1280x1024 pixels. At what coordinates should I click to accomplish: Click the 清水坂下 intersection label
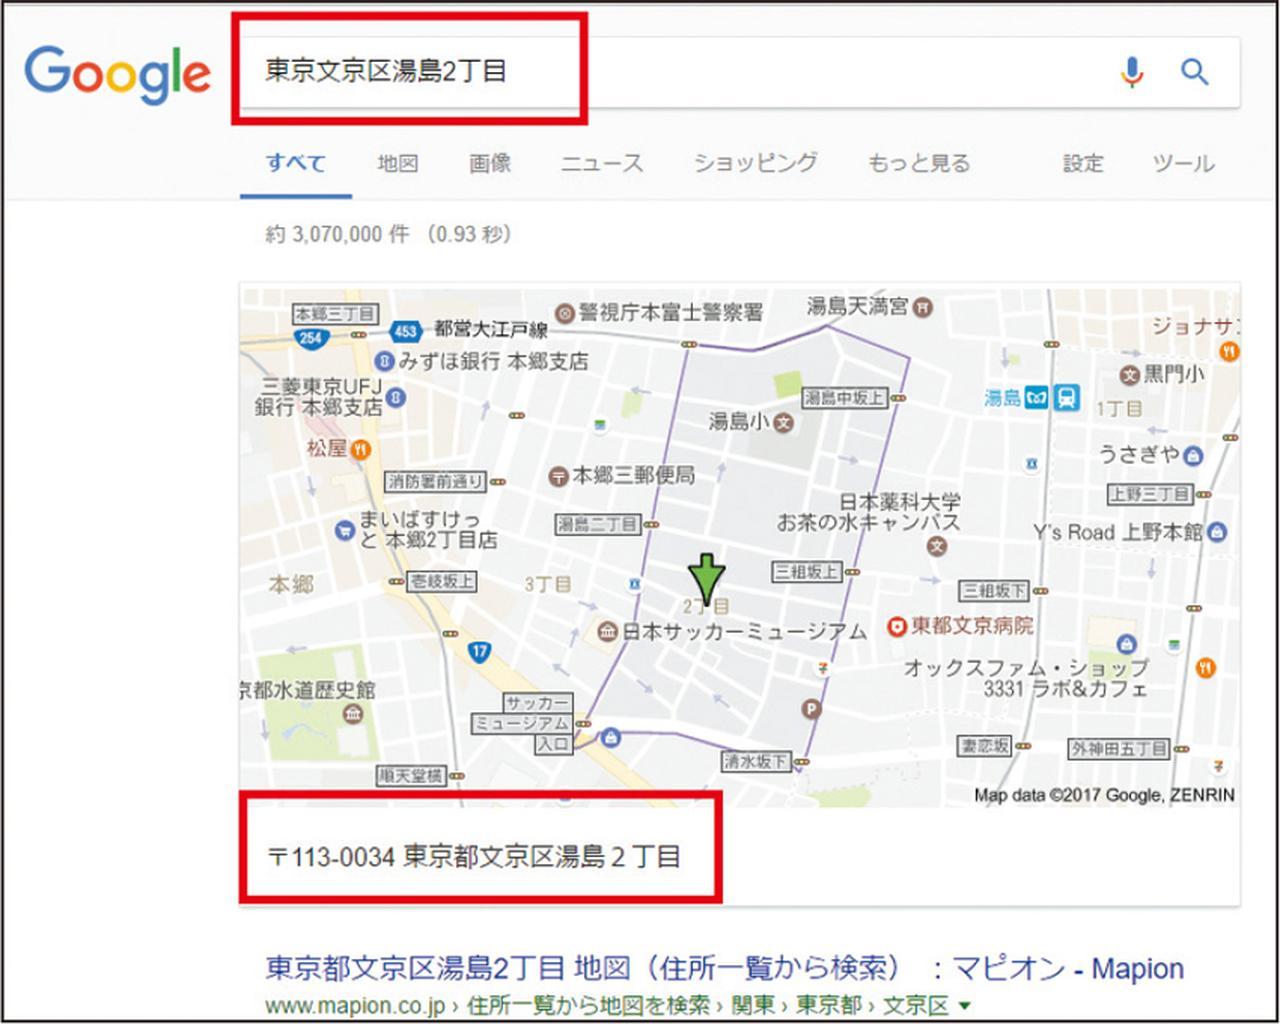756,762
